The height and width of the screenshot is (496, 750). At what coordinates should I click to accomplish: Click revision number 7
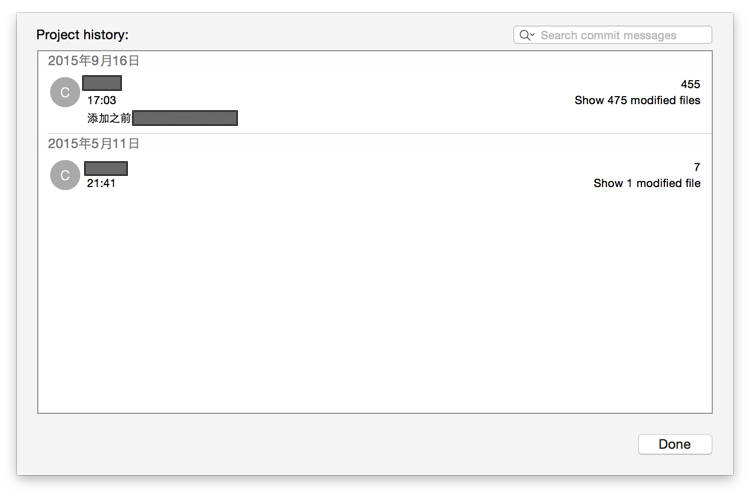click(x=697, y=168)
